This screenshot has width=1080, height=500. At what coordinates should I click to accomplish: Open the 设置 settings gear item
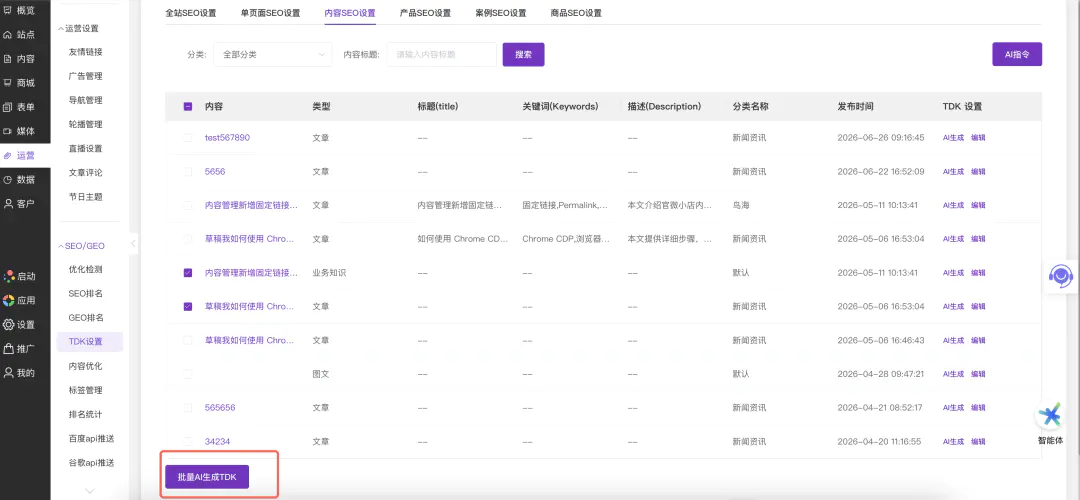[20, 324]
